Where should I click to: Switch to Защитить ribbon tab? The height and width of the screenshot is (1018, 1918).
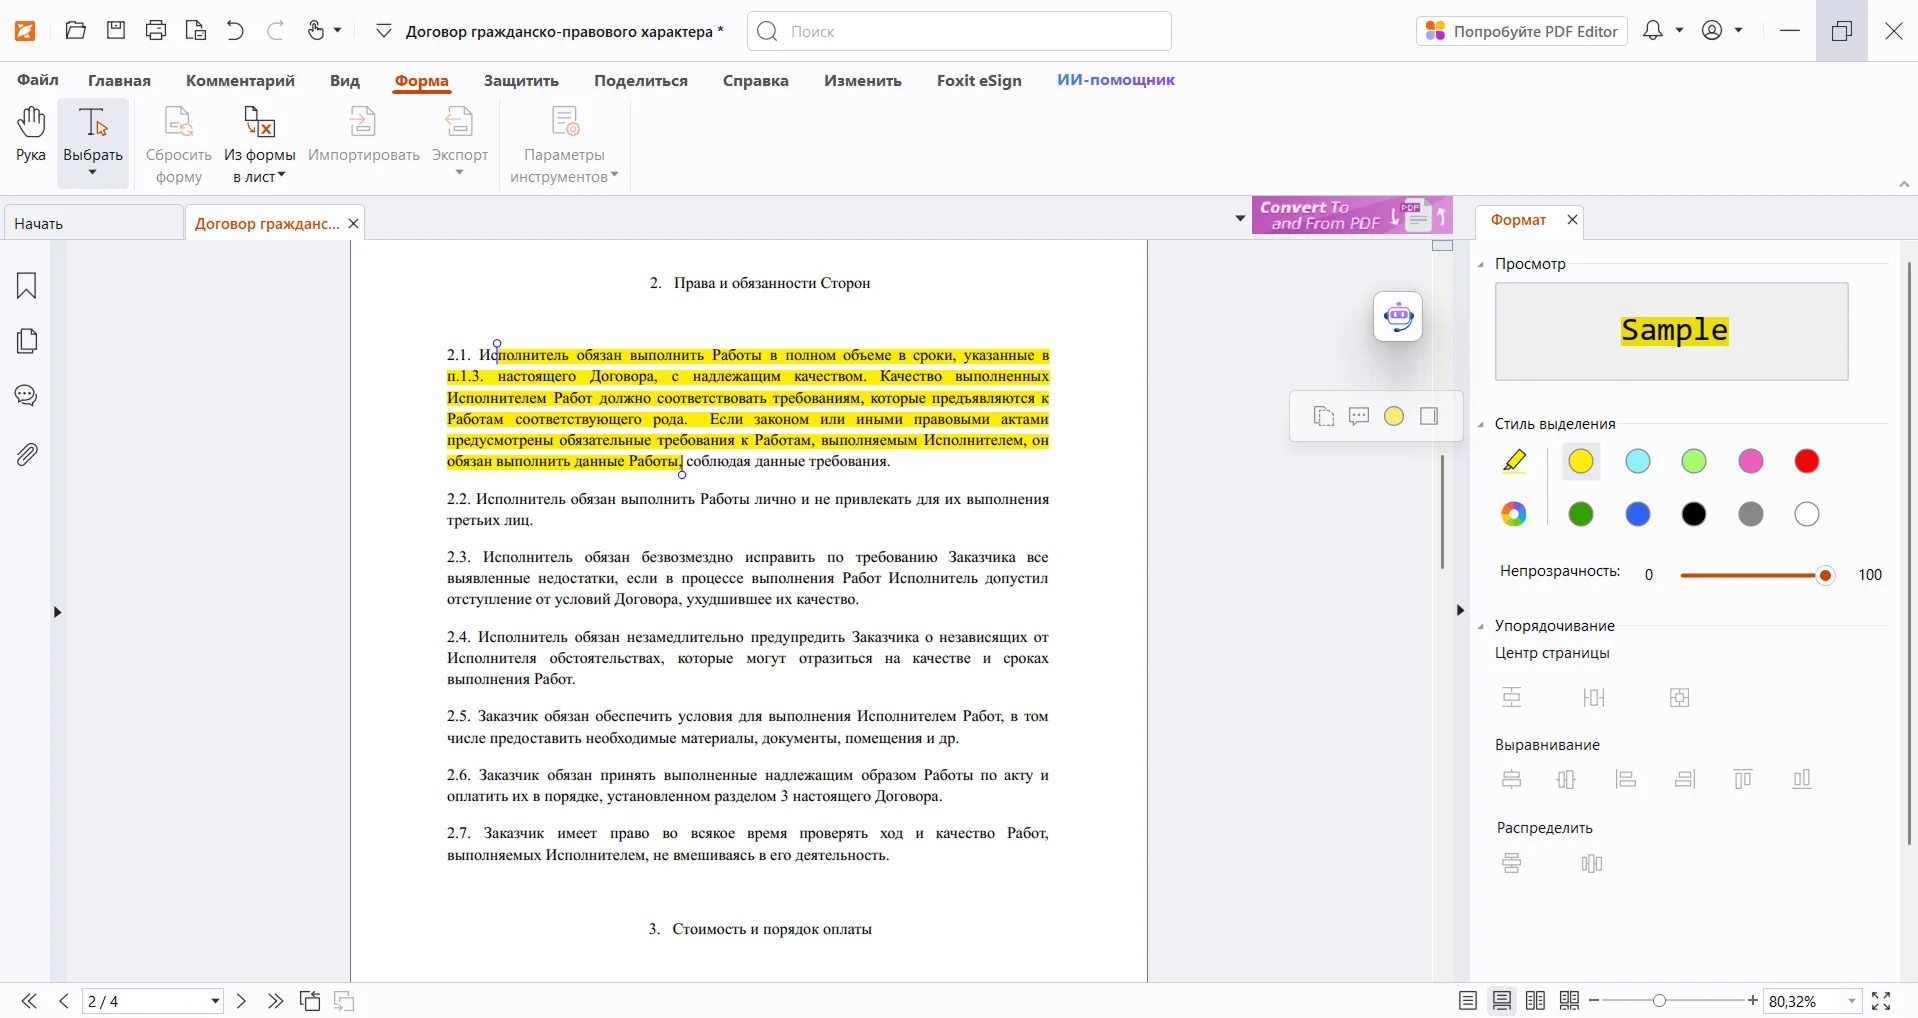click(x=521, y=80)
